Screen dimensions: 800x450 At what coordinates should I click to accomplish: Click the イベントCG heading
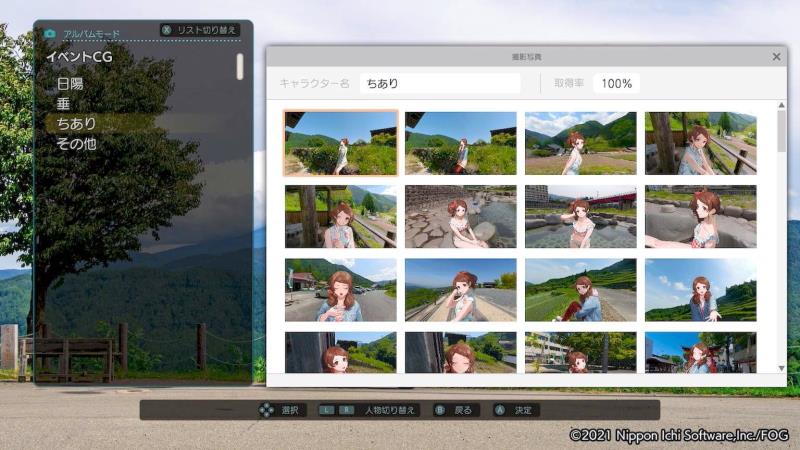tap(79, 57)
